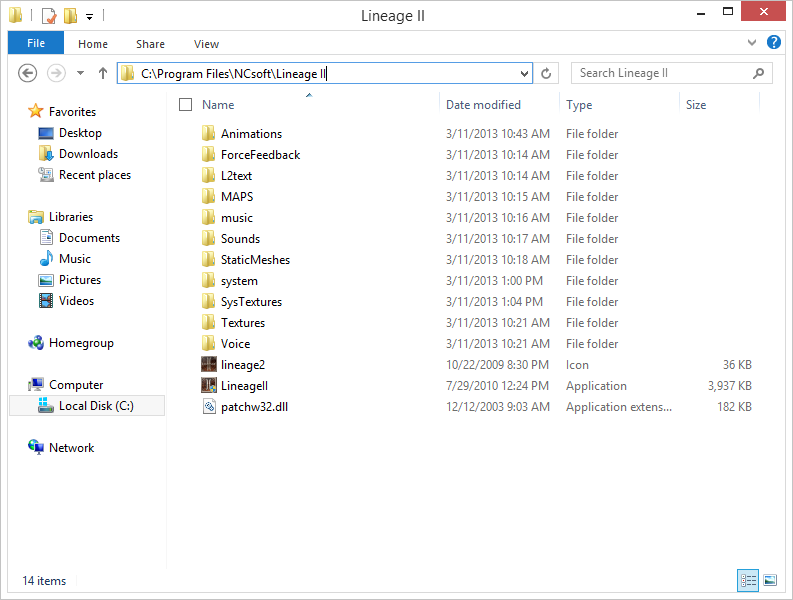The height and width of the screenshot is (600, 793).
Task: Select the SysTextures folder icon
Action: [x=208, y=302]
